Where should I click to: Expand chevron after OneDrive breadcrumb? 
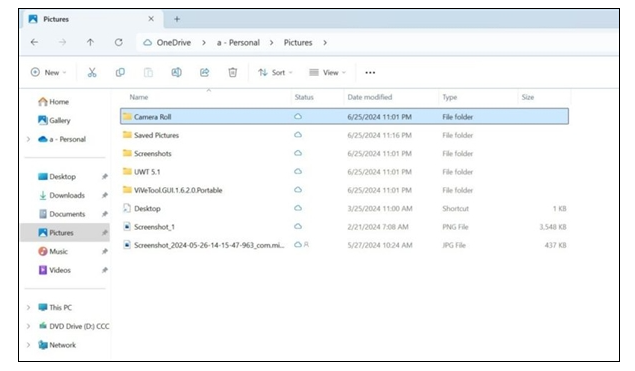(x=204, y=43)
